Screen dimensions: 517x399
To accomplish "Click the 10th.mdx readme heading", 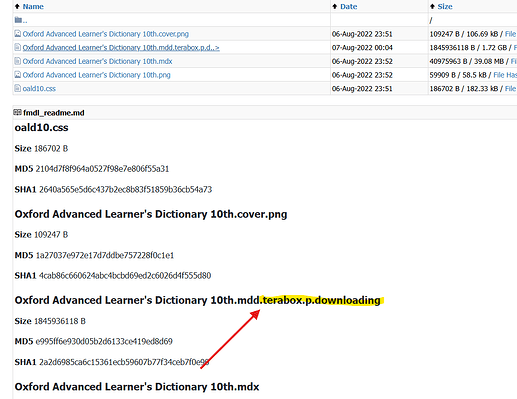I will coord(137,387).
